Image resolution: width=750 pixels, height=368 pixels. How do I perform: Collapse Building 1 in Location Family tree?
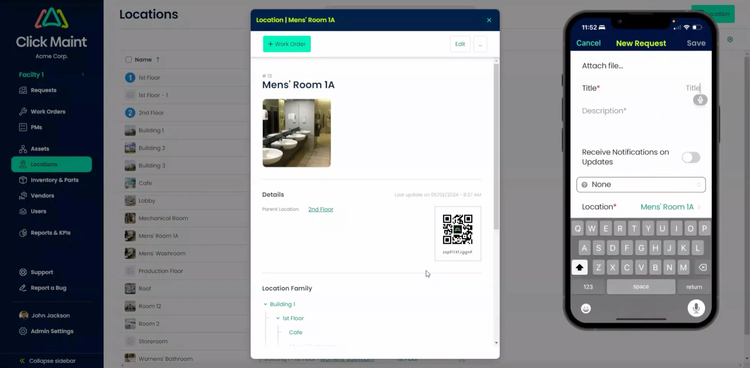(265, 304)
